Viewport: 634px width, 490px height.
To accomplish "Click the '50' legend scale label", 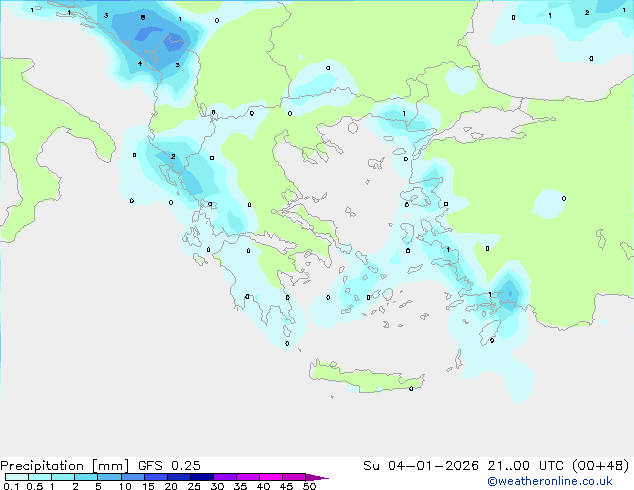I will (x=309, y=486).
